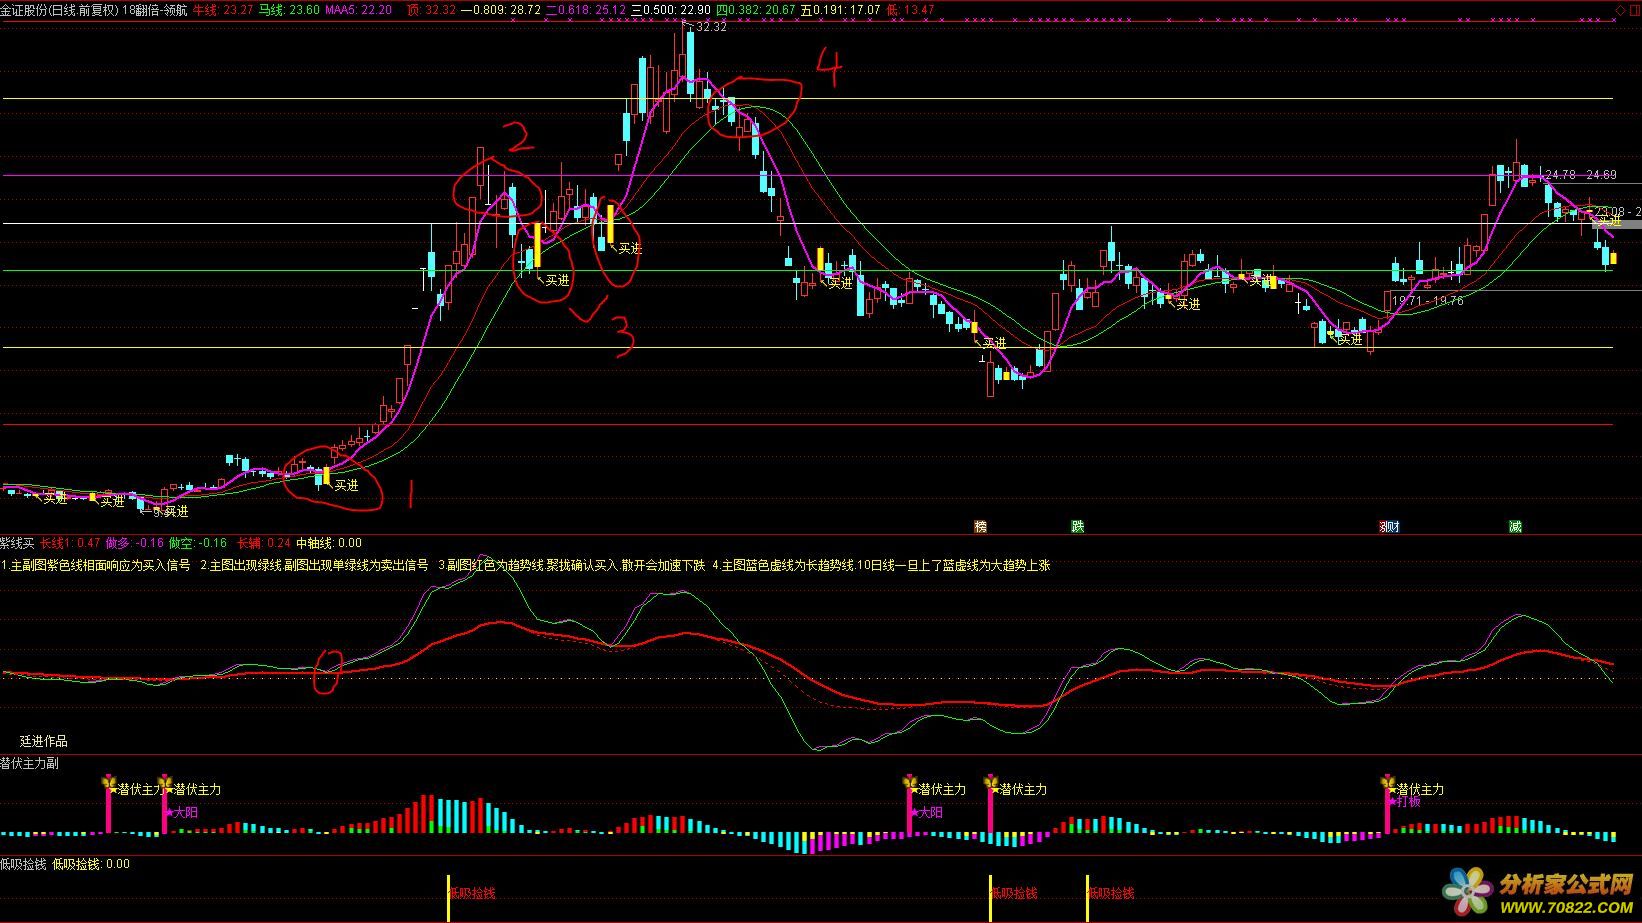Viewport: 1642px width, 923px height.
Task: Click the yellow candle with 买进 under the 32.32 peak slope
Action: [x=820, y=260]
